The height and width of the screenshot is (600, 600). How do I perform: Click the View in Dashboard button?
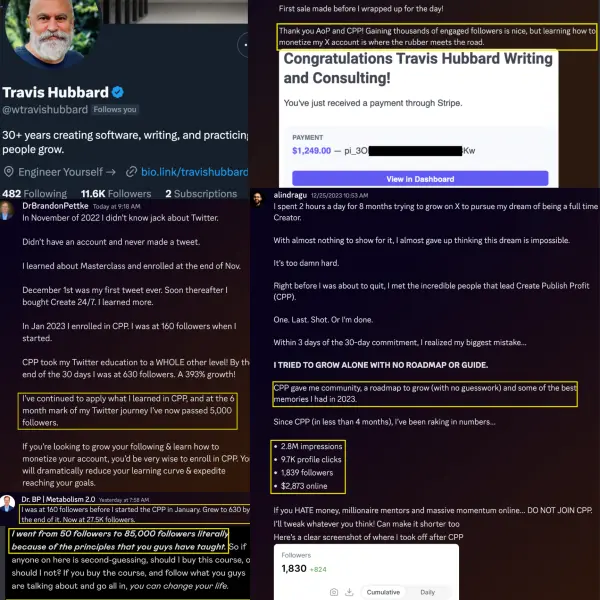point(420,179)
